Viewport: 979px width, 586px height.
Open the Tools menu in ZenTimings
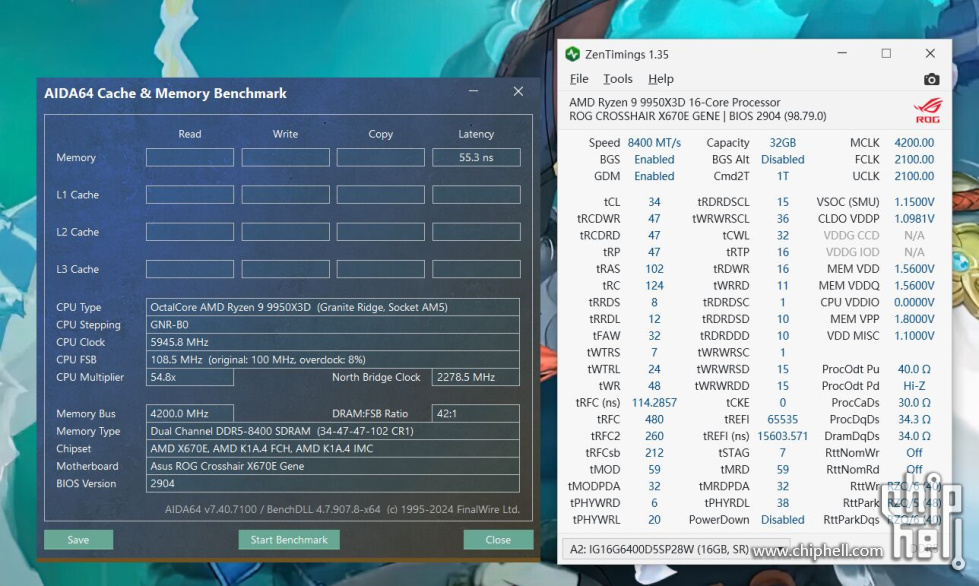[617, 79]
